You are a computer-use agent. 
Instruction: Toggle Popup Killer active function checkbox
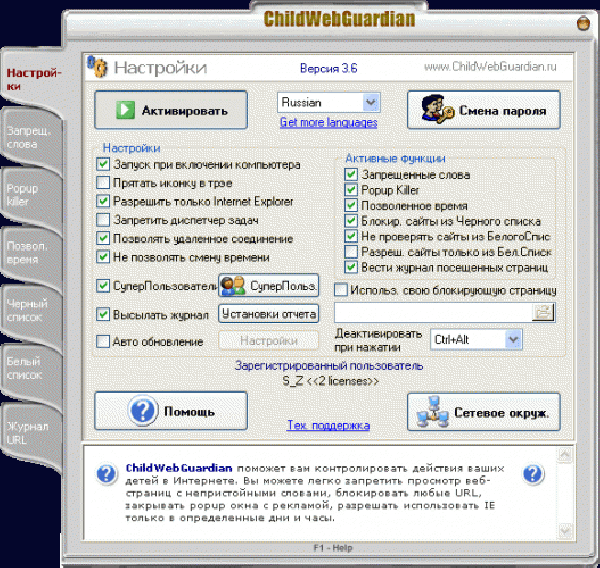351,190
